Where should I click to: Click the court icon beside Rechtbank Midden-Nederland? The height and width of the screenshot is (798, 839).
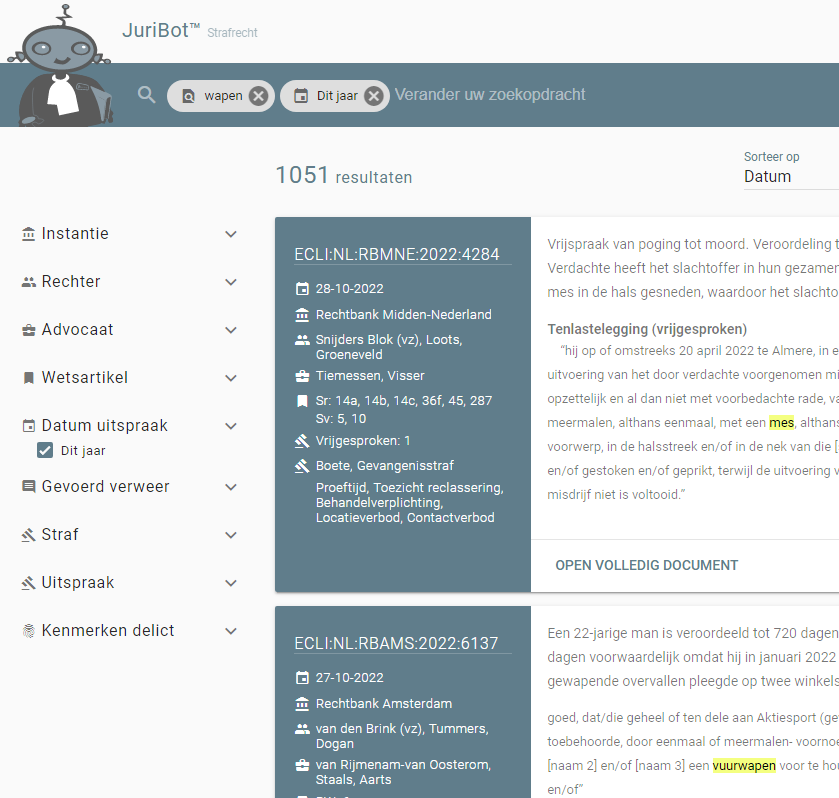(x=302, y=315)
